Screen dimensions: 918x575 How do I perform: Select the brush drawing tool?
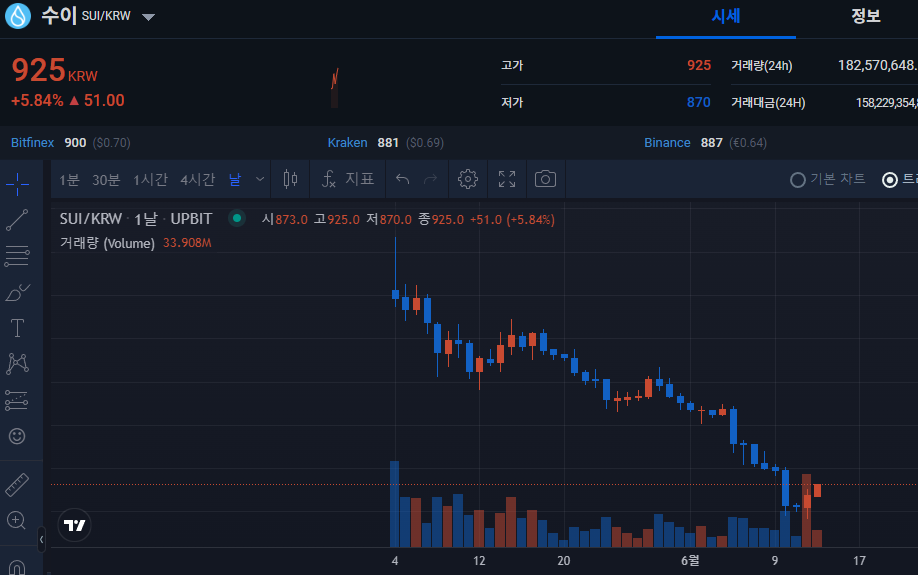(17, 292)
